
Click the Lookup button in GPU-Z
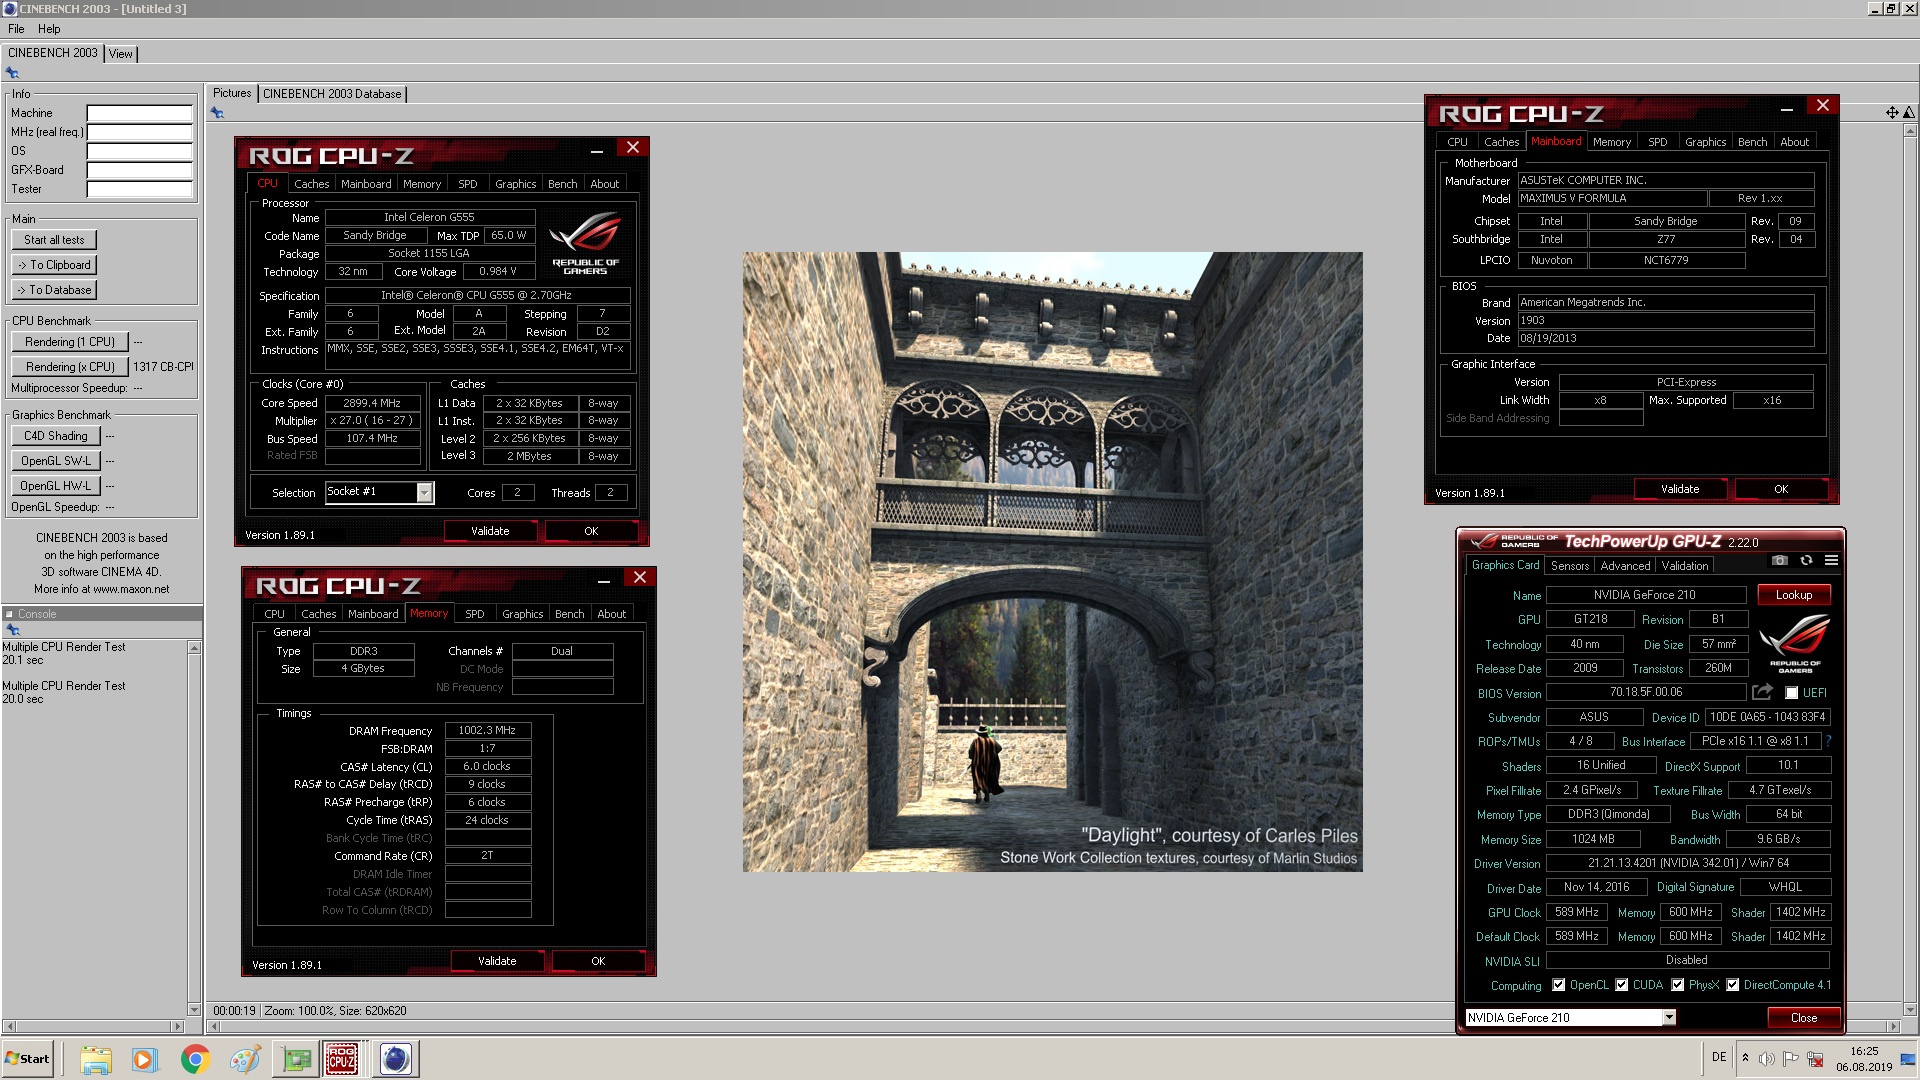(1793, 595)
